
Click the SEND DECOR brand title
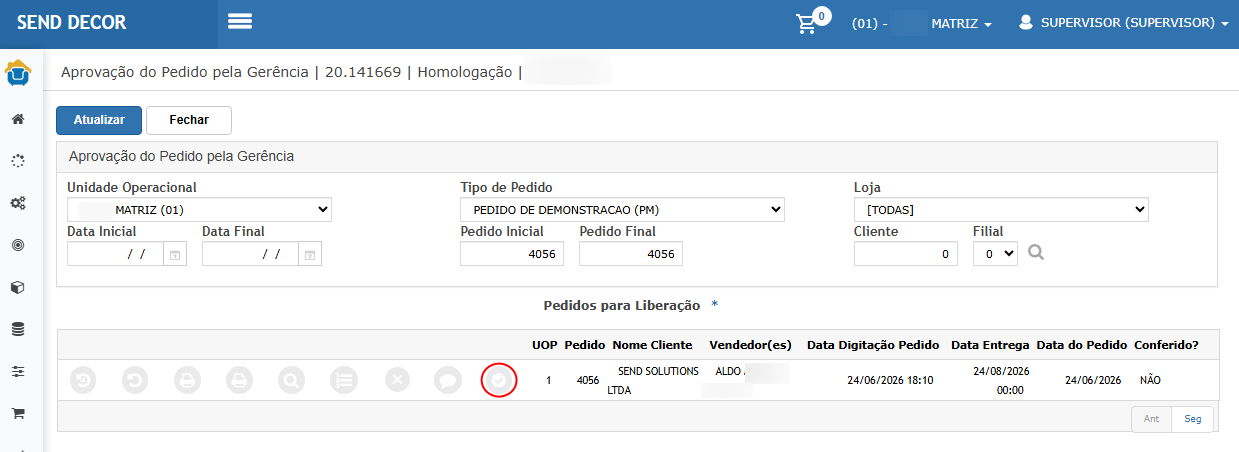[x=72, y=23]
